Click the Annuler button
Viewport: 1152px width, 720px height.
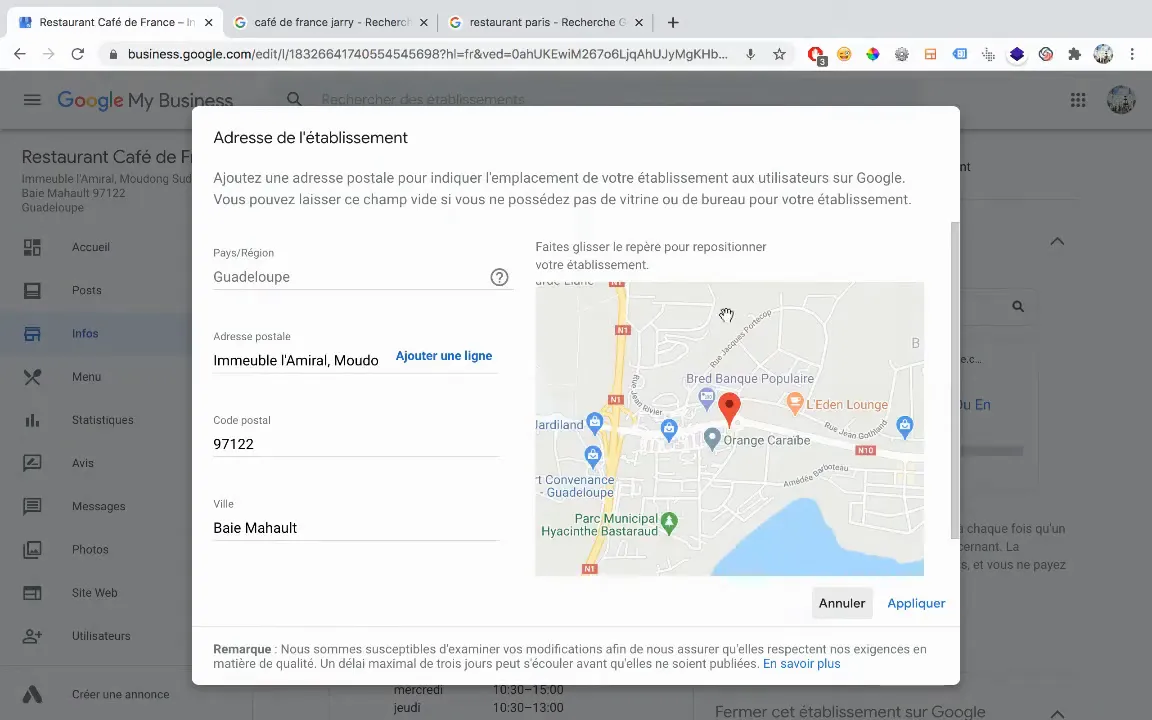tap(842, 603)
